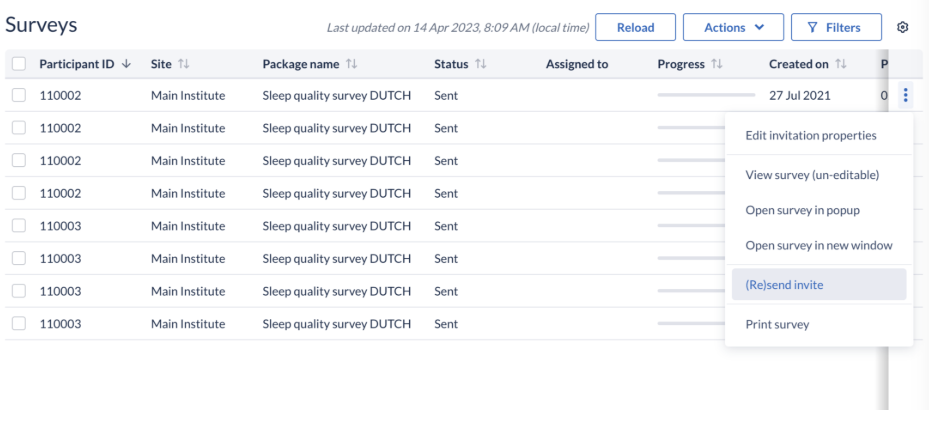Select Edit invitation properties
The width and height of the screenshot is (929, 440).
tap(811, 136)
